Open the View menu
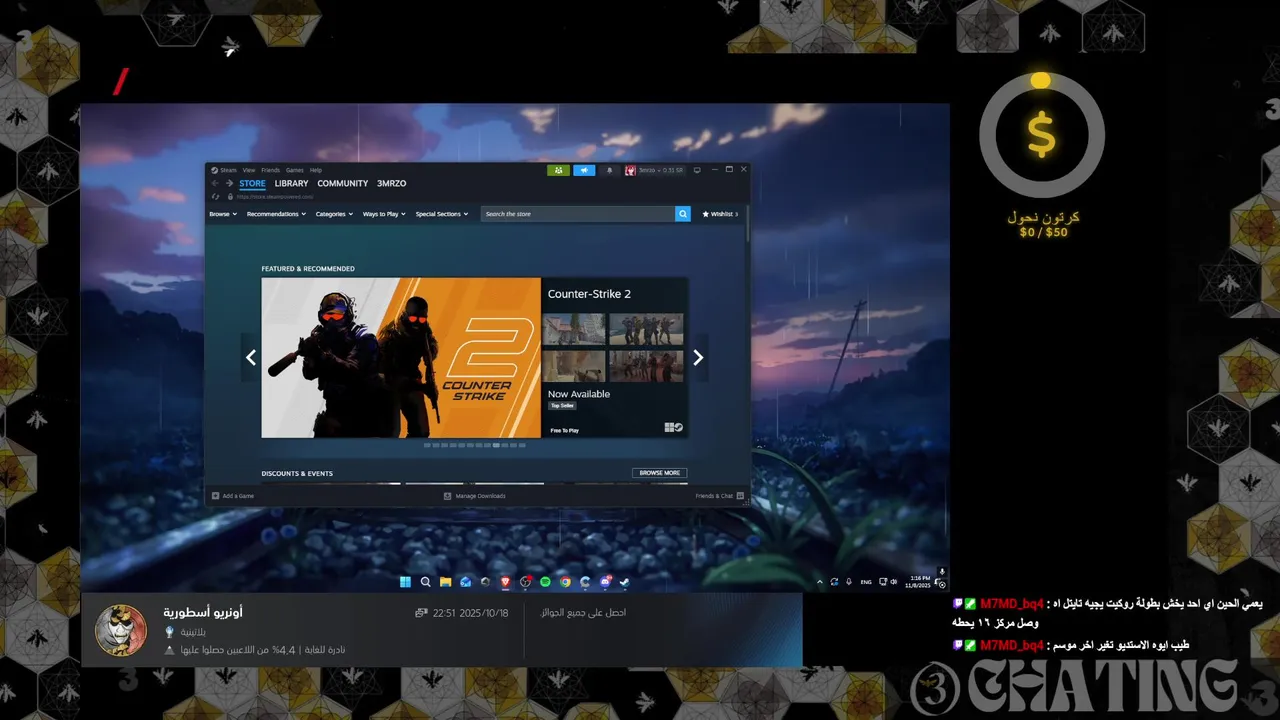The height and width of the screenshot is (720, 1280). tap(248, 170)
